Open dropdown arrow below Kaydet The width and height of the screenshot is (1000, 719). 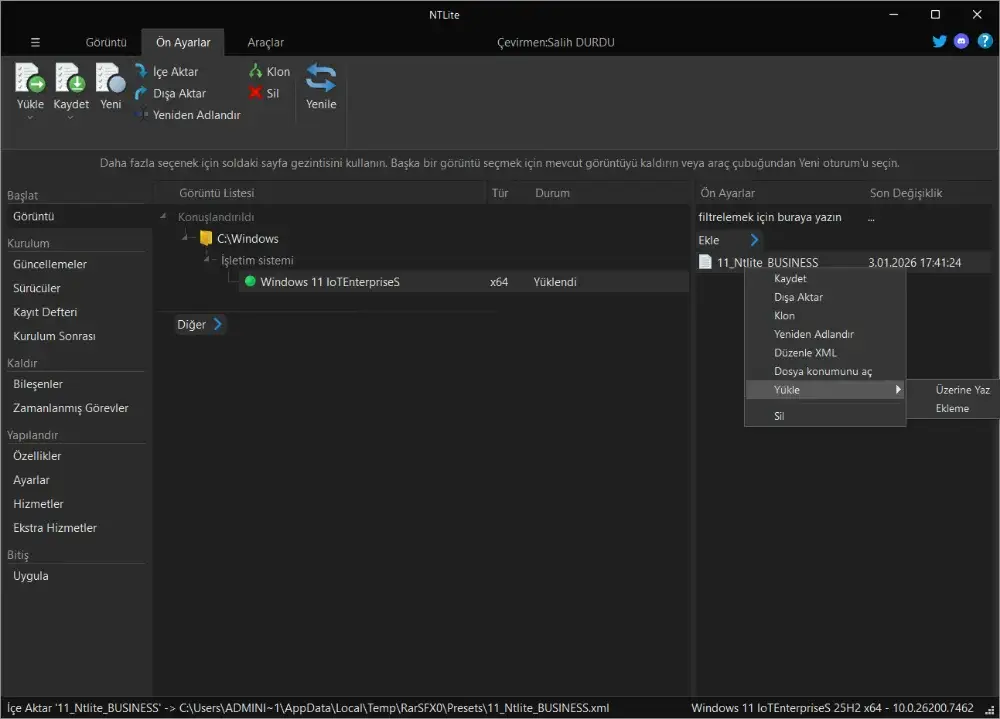[70, 118]
